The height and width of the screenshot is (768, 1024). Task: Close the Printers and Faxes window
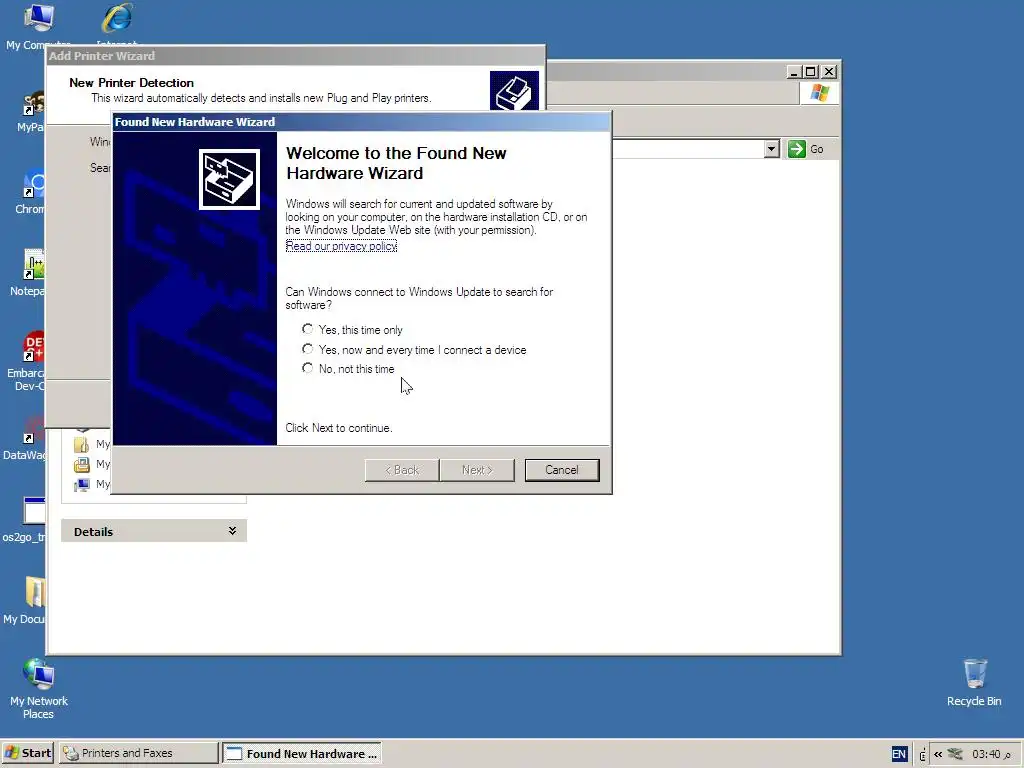point(829,72)
